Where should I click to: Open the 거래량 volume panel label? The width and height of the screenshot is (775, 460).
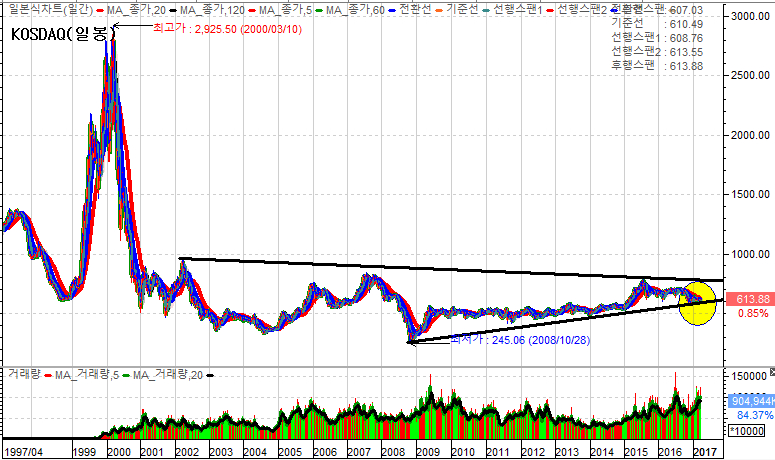pos(22,374)
